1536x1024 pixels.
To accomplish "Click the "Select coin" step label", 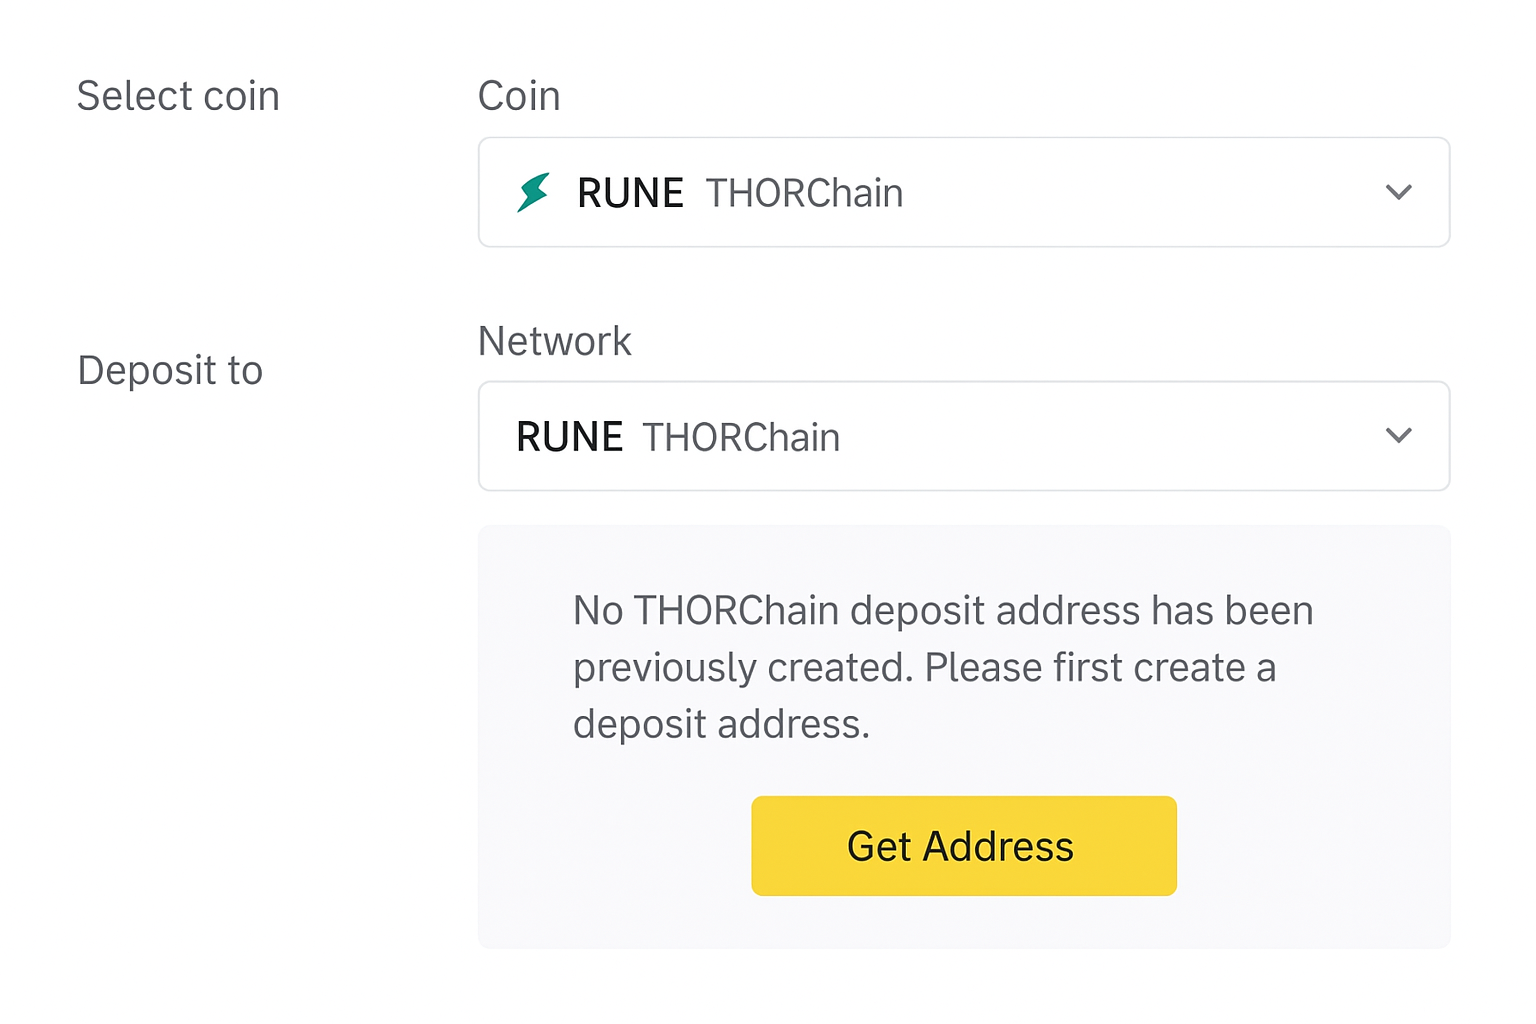I will [x=178, y=96].
